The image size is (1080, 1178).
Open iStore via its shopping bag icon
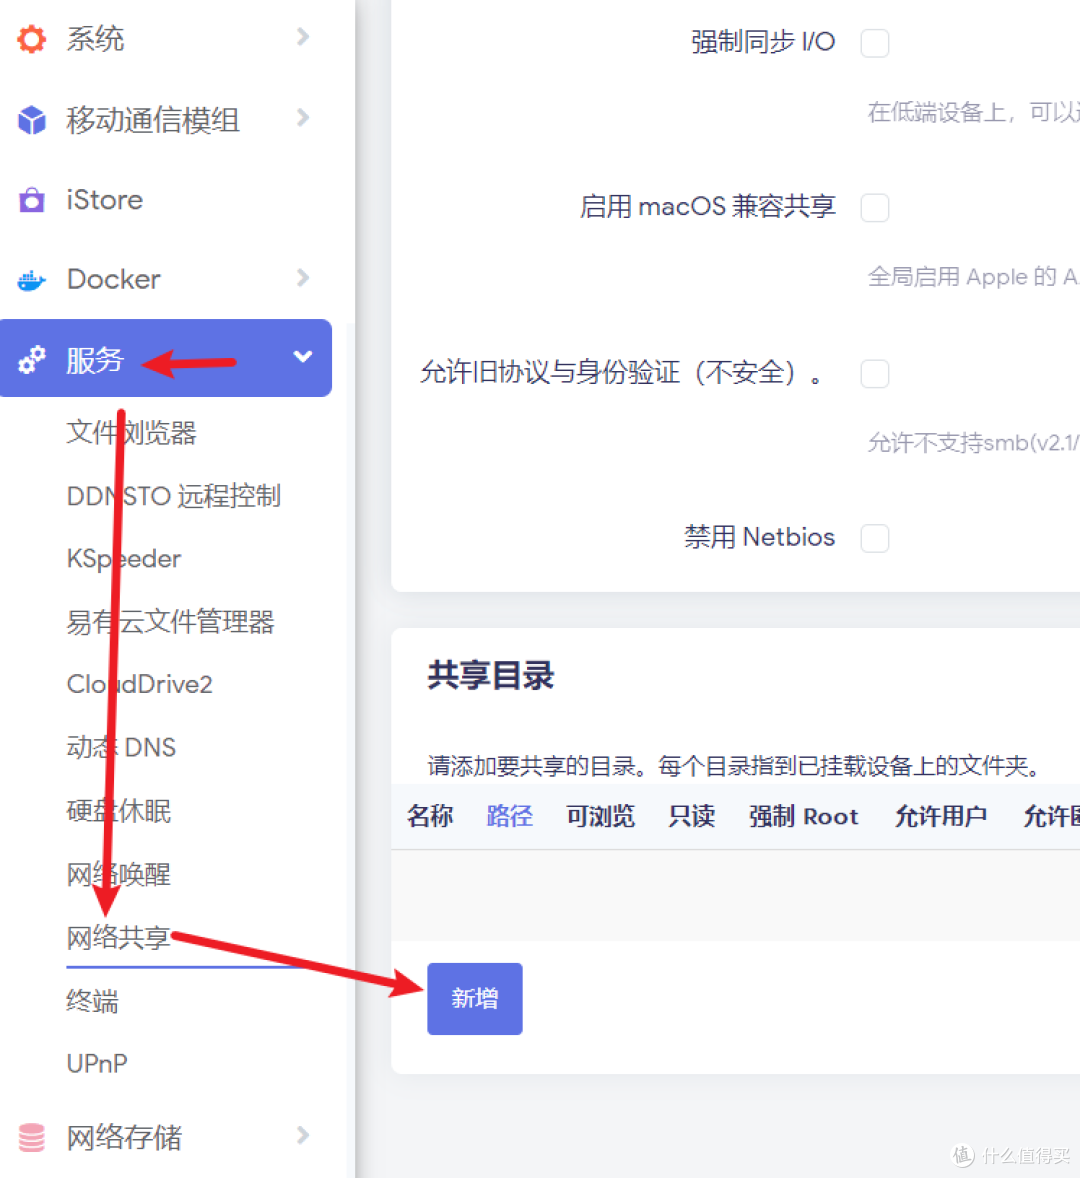pos(30,200)
